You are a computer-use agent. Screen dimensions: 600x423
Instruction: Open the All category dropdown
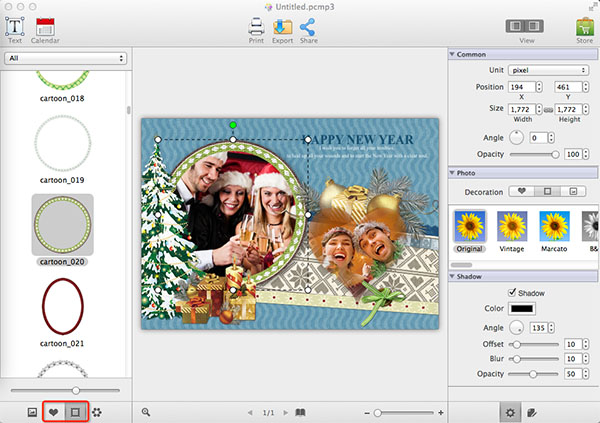(x=66, y=59)
